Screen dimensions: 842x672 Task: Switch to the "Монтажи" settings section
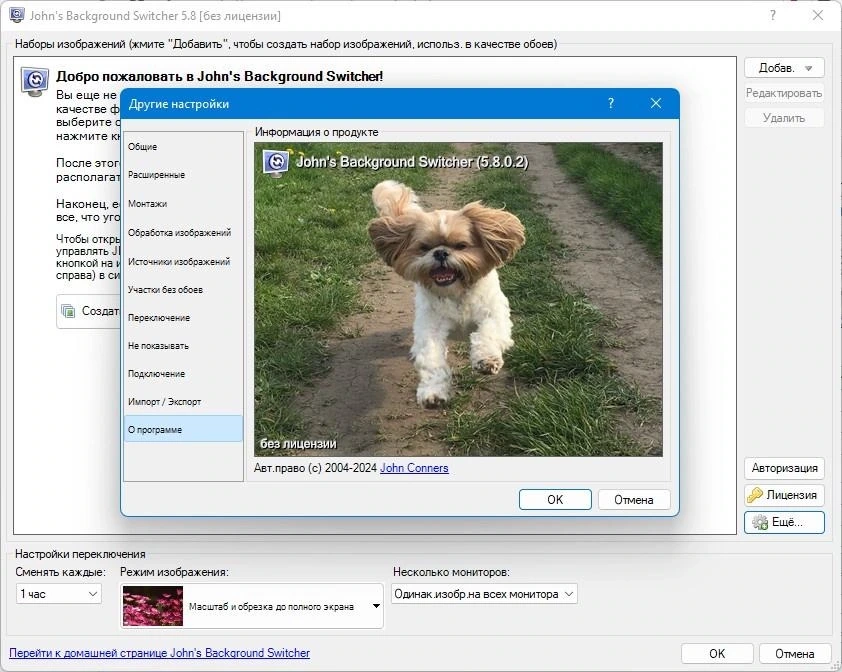[x=183, y=204]
